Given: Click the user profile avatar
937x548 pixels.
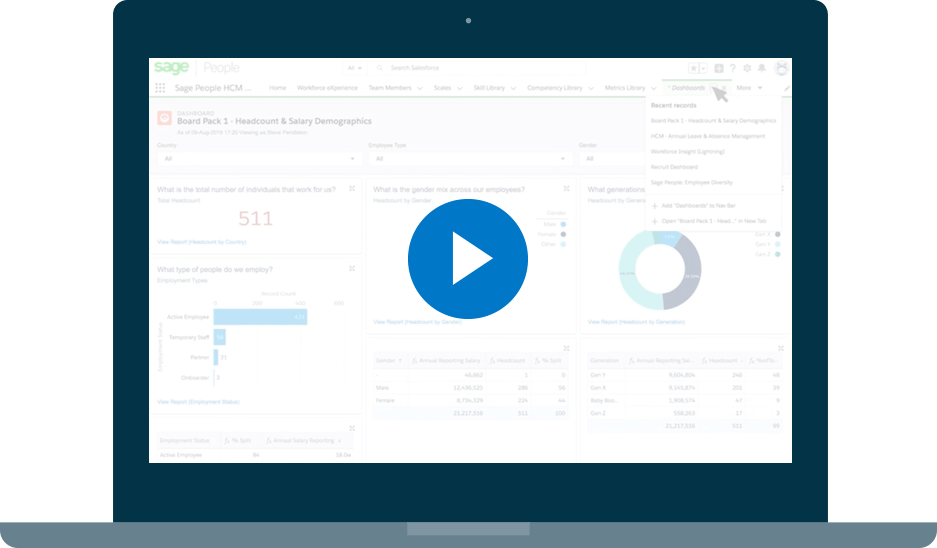Looking at the screenshot, I should pyautogui.click(x=780, y=68).
